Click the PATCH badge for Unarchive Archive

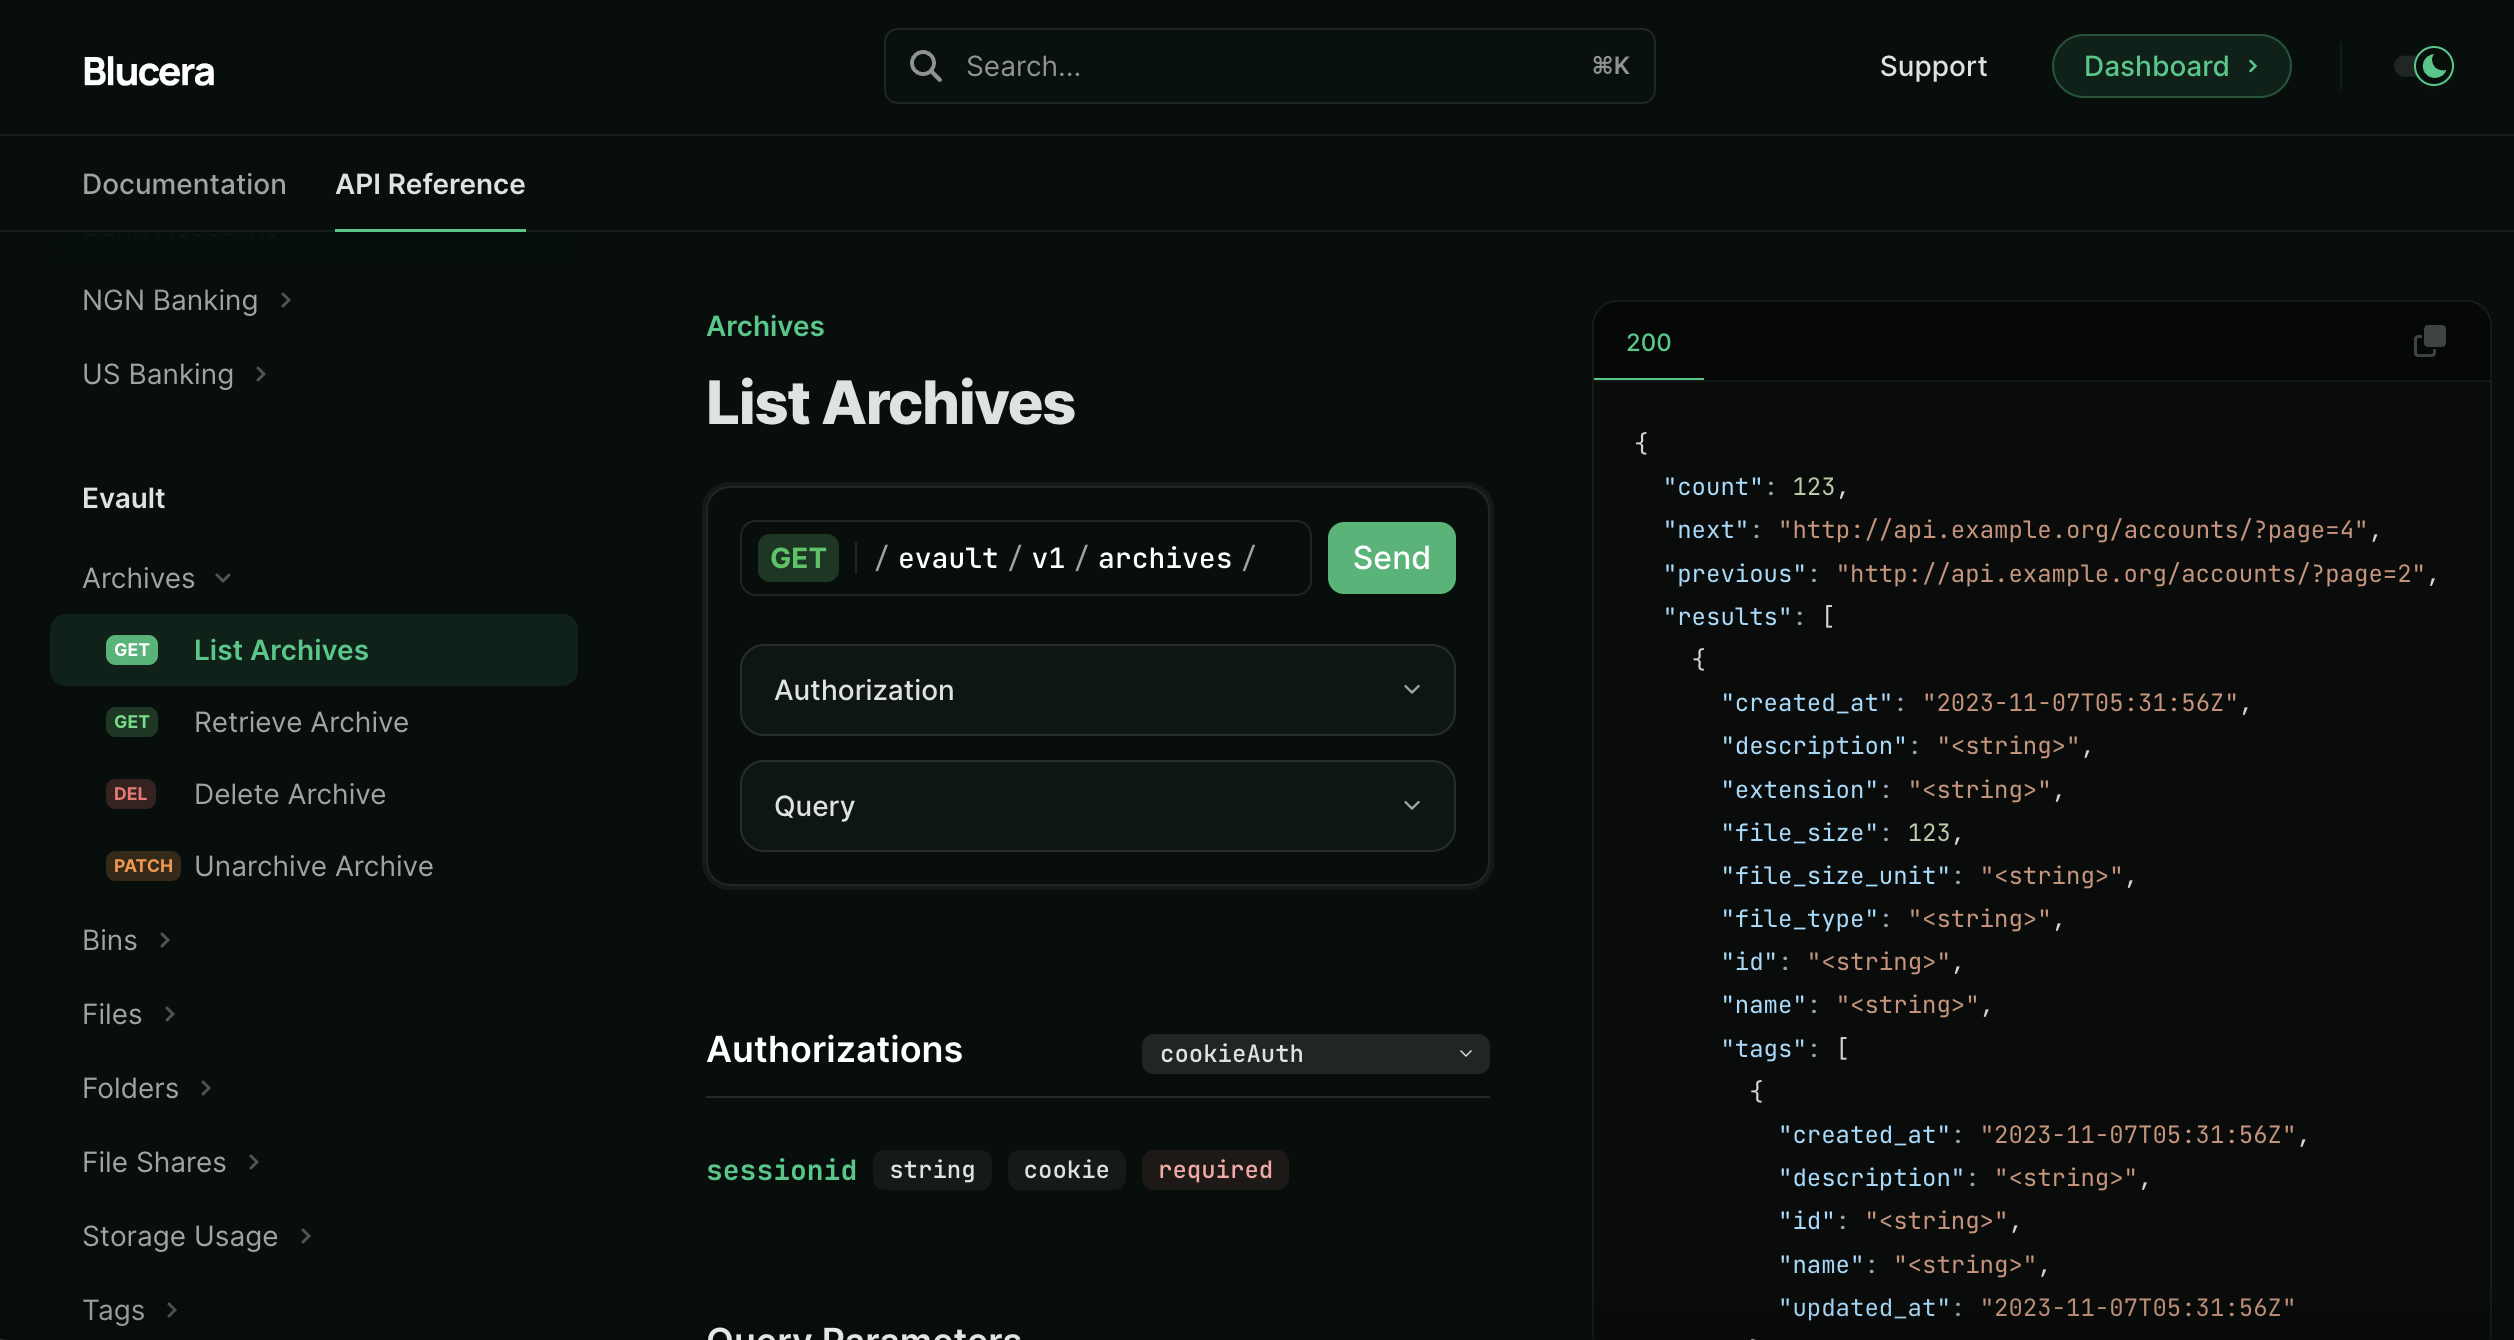tap(143, 866)
